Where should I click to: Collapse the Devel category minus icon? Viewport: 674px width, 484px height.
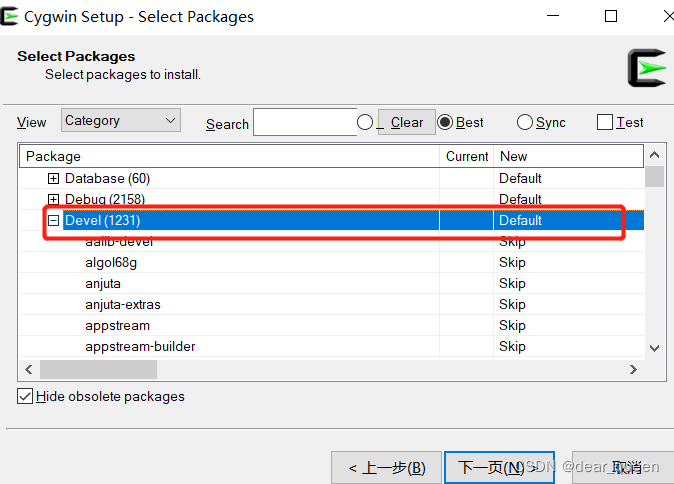coord(54,220)
